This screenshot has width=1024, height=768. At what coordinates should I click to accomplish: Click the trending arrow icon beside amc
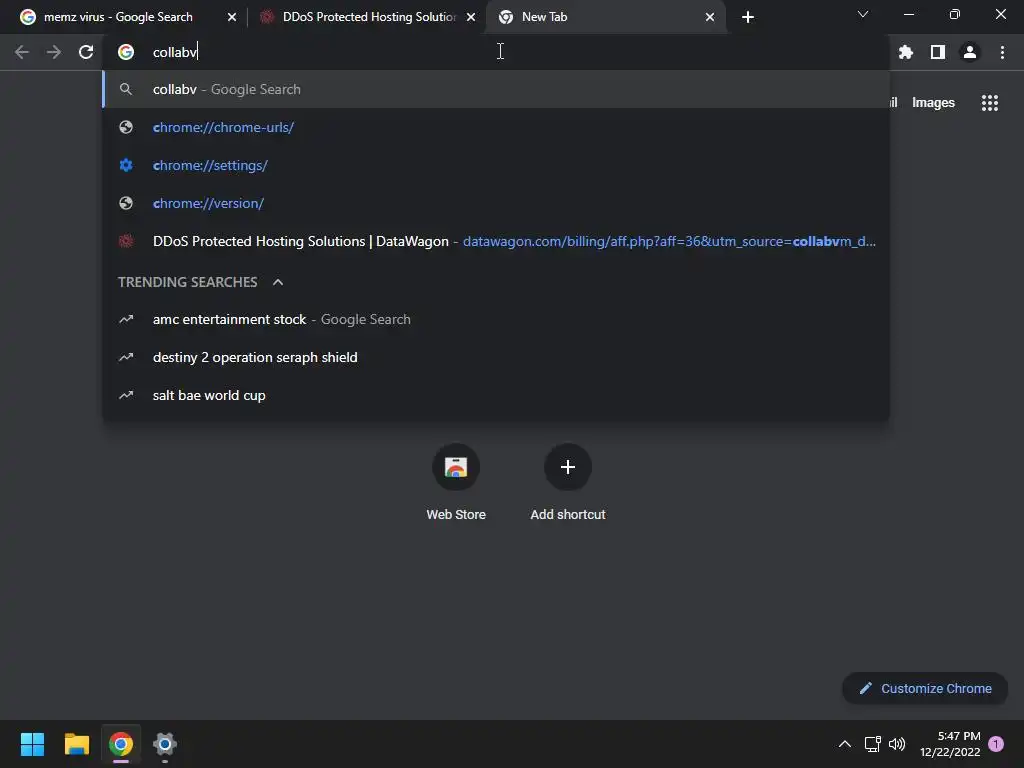(x=126, y=319)
